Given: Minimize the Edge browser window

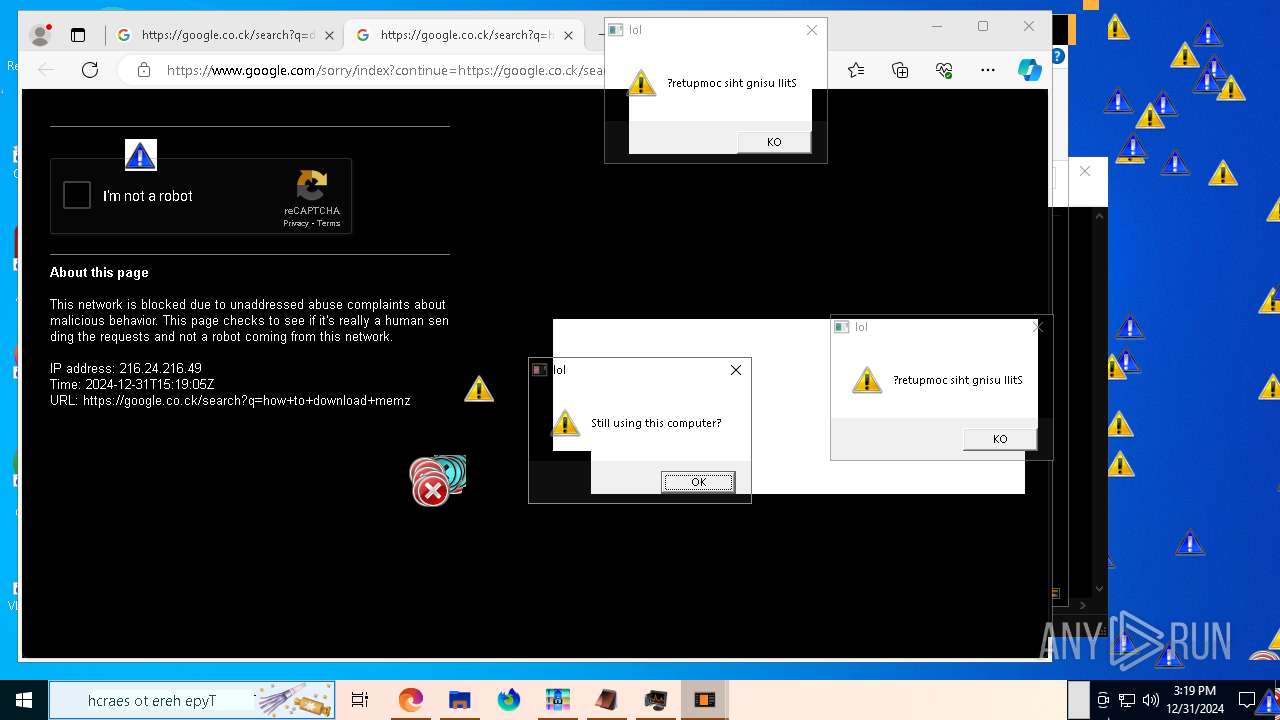Looking at the screenshot, I should point(937,26).
